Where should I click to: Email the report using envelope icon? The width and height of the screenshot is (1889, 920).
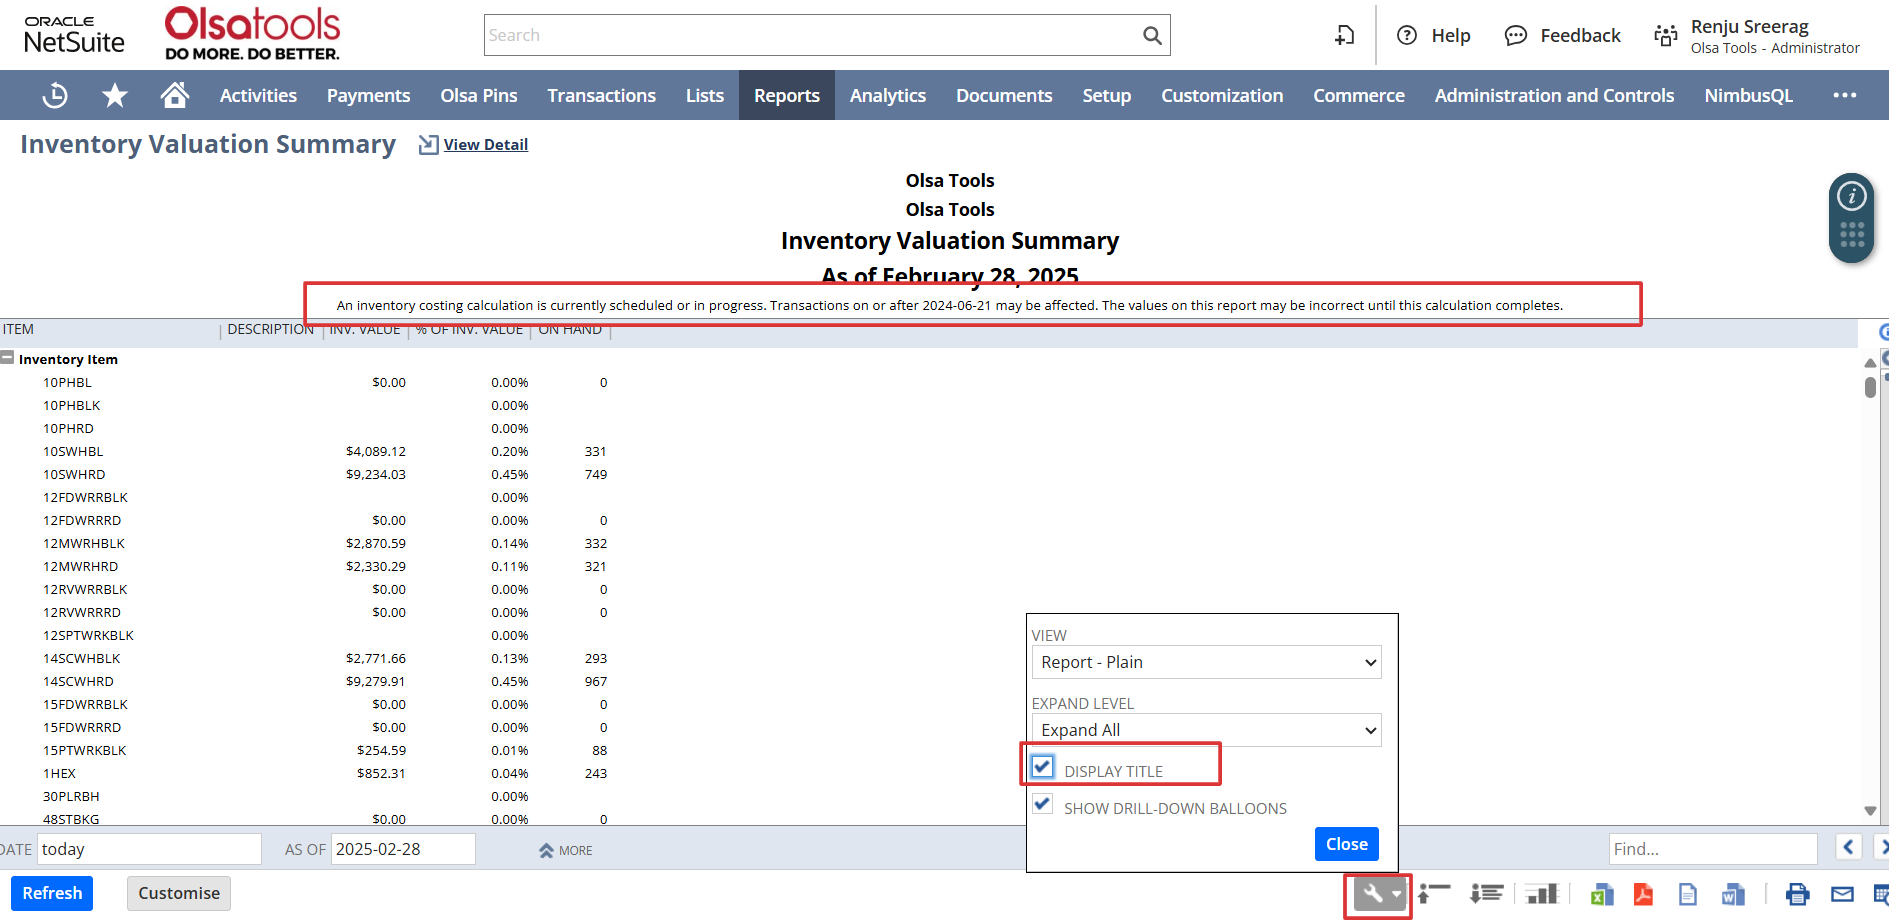(1842, 894)
